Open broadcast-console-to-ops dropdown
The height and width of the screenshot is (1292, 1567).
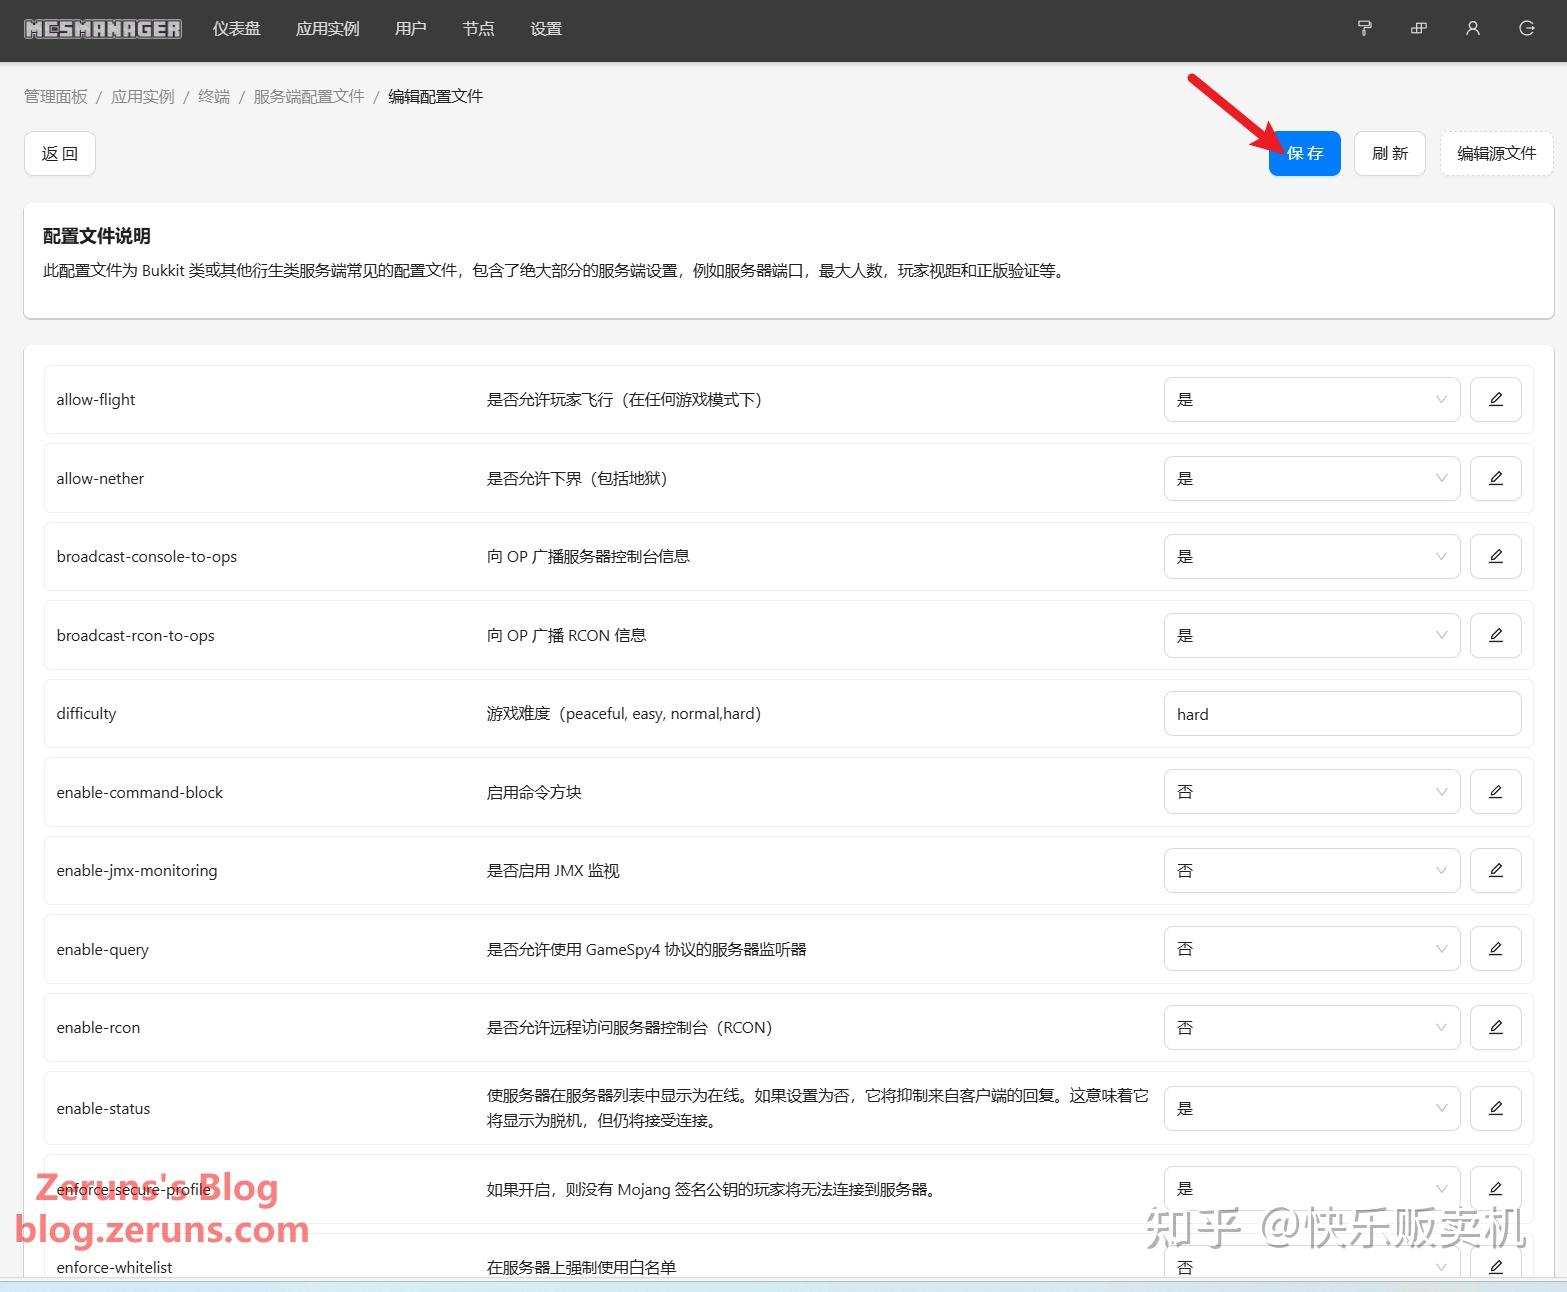pos(1312,556)
